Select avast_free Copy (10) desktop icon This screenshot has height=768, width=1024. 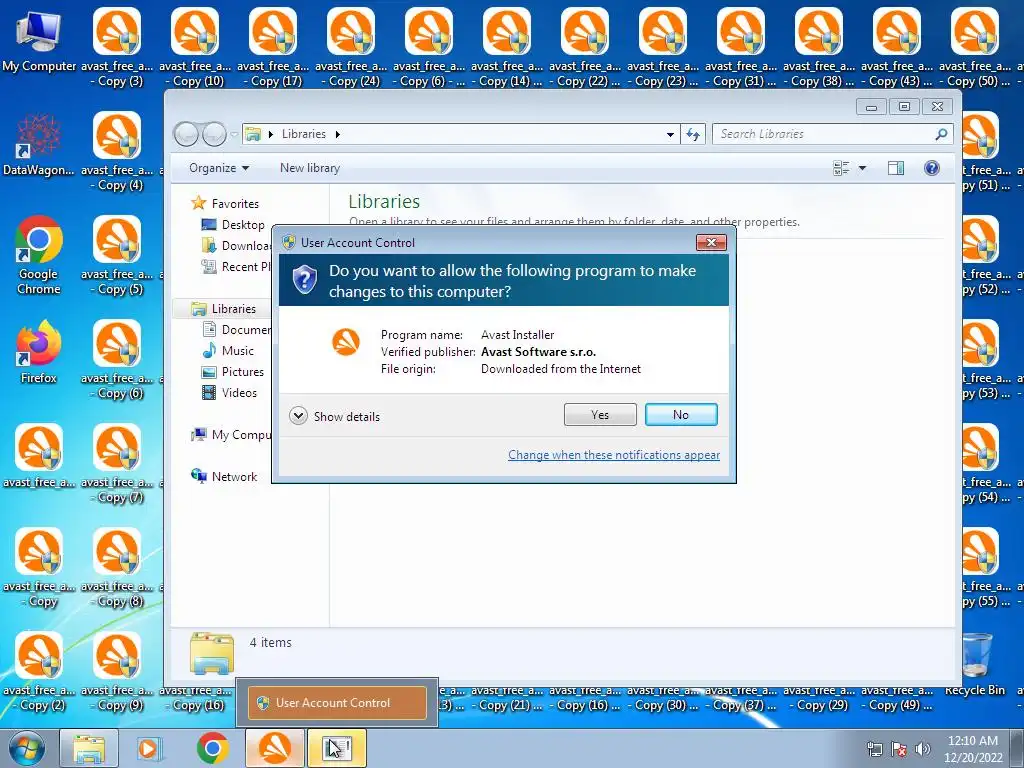coord(195,47)
